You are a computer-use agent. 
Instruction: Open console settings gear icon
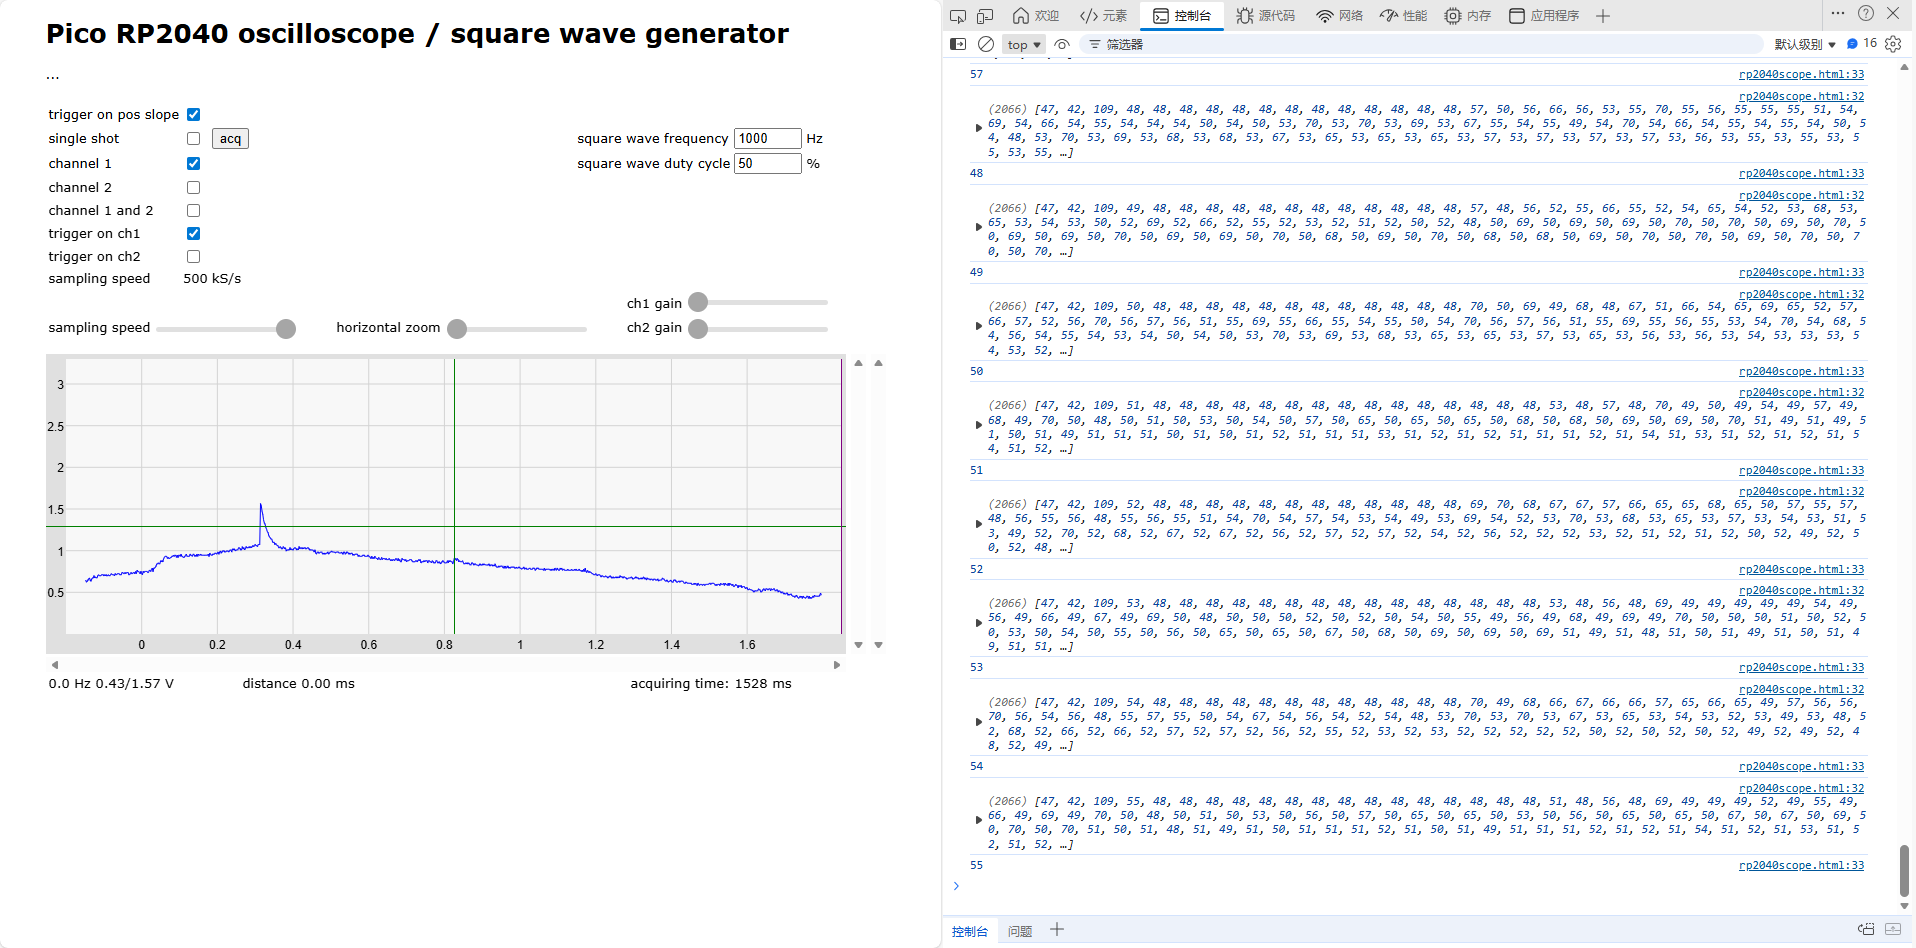click(x=1893, y=44)
